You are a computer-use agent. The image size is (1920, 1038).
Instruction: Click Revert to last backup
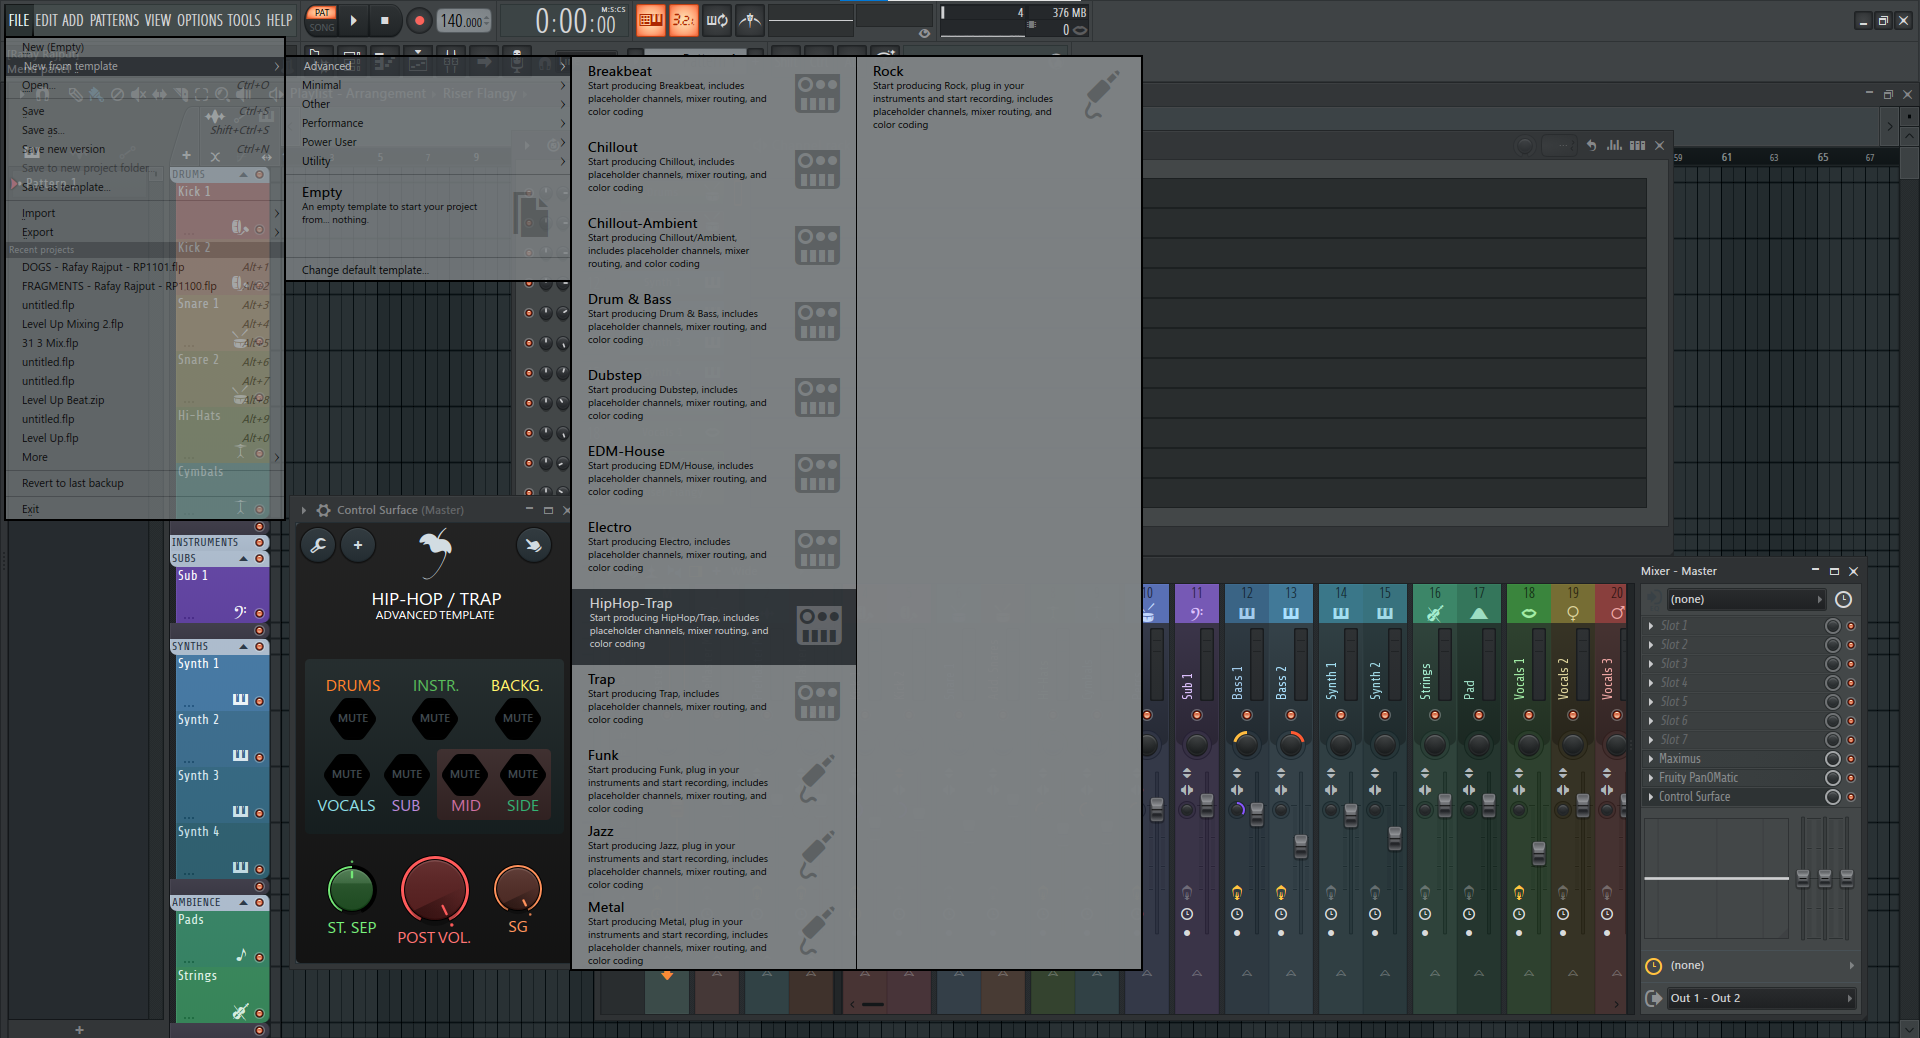click(73, 483)
